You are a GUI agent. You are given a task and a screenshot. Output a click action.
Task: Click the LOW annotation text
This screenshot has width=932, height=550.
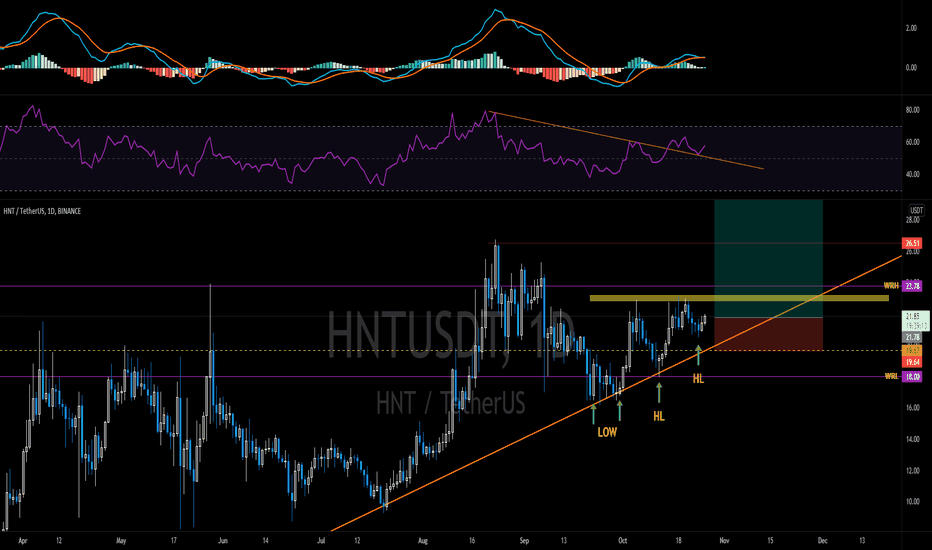point(607,432)
